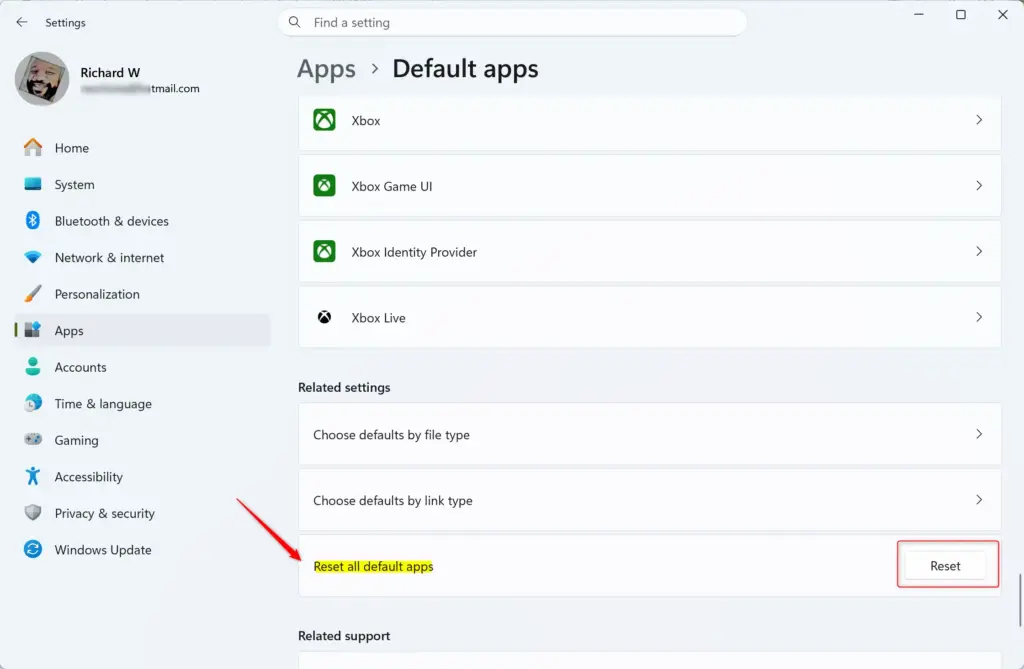Click the Default apps page title

click(x=466, y=69)
